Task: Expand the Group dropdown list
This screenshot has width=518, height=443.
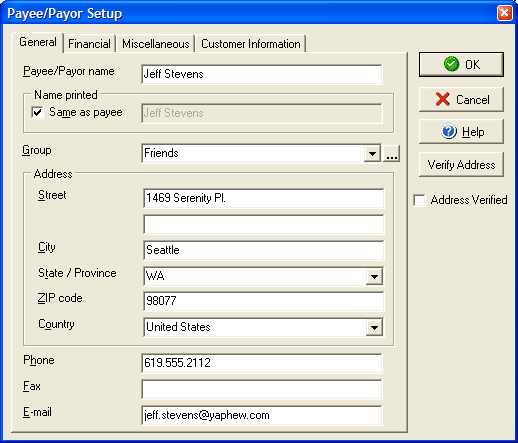Action: [372, 154]
